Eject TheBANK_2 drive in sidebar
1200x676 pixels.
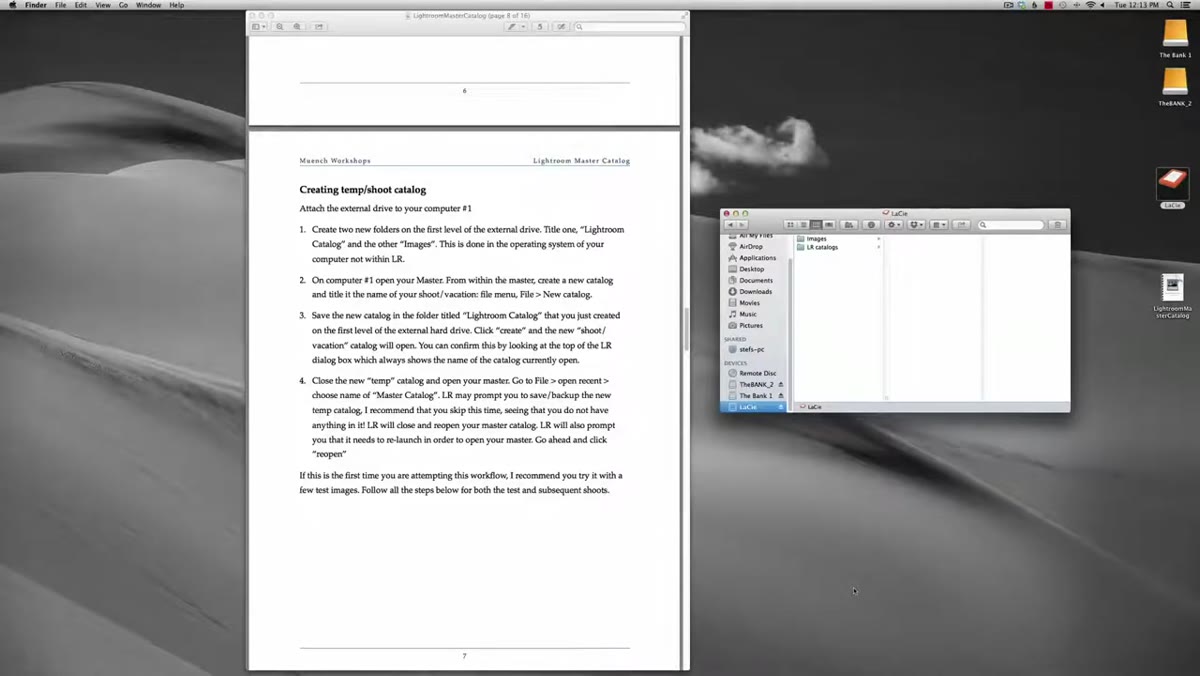[781, 384]
